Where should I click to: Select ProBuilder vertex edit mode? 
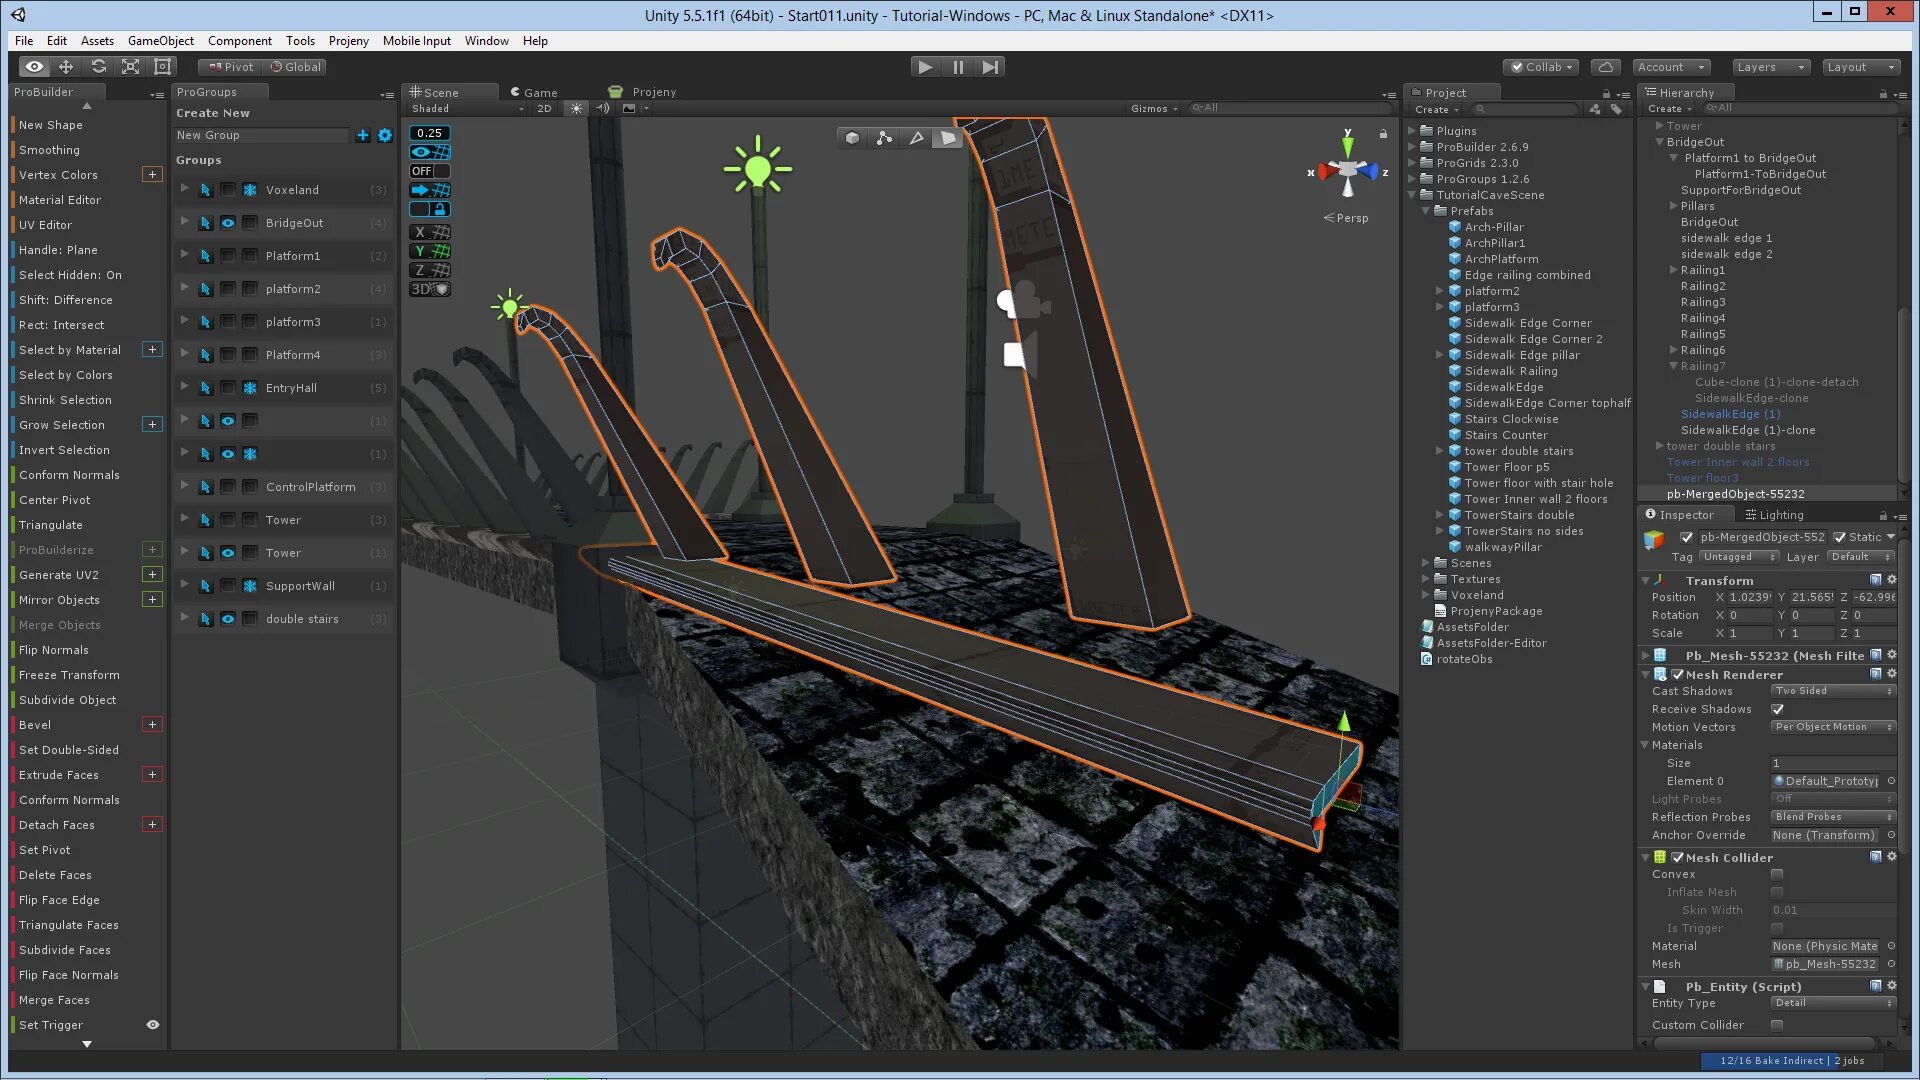[x=884, y=138]
